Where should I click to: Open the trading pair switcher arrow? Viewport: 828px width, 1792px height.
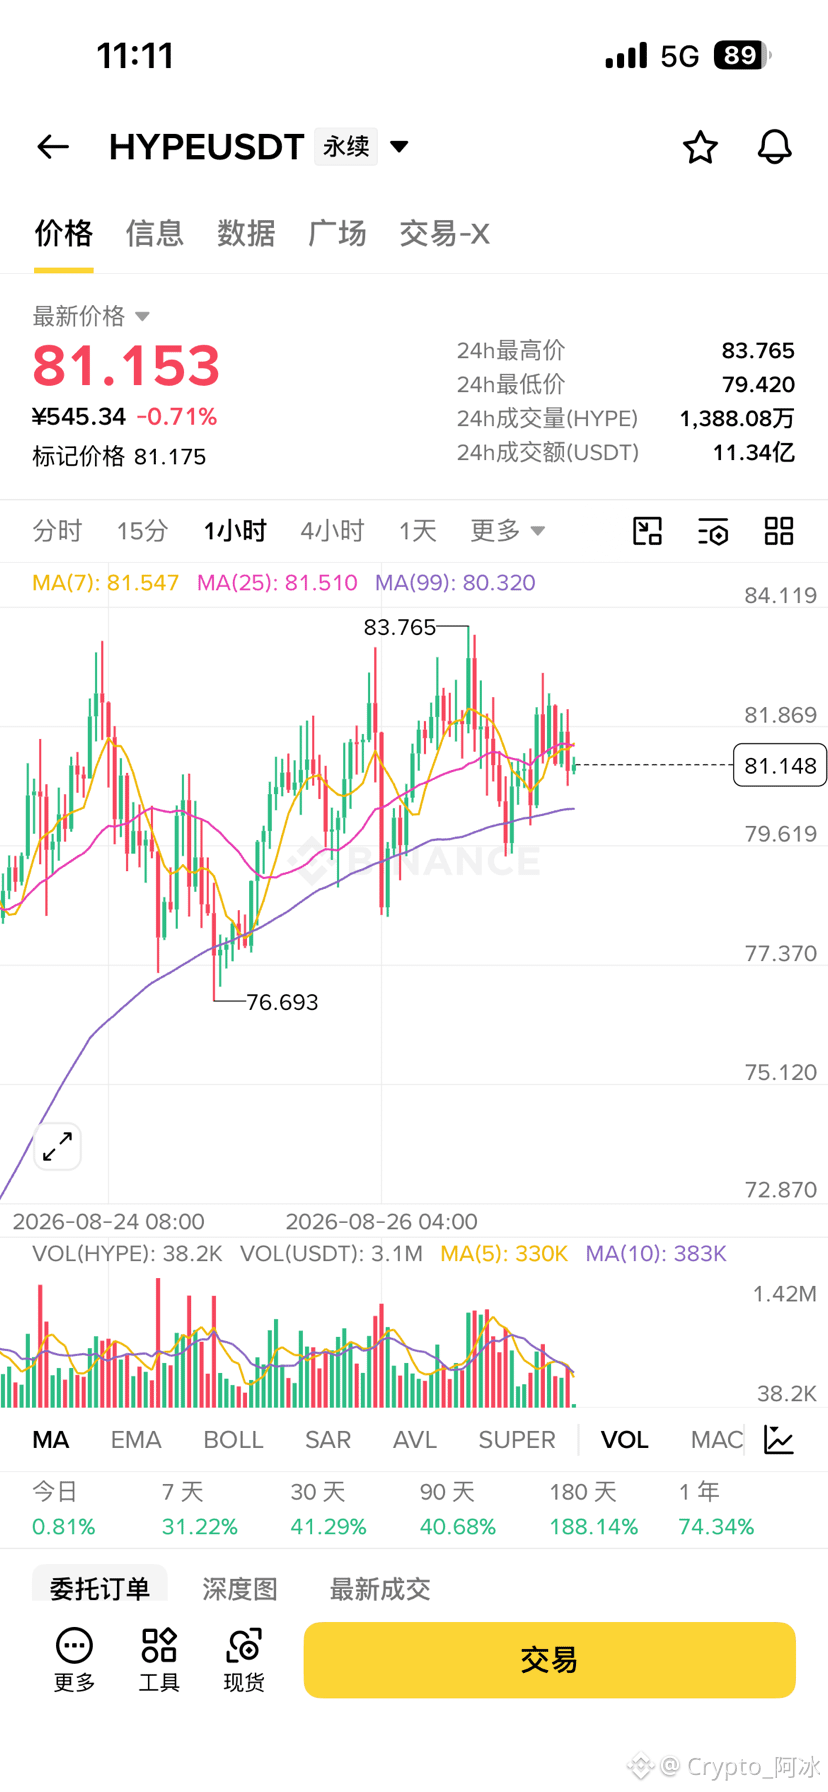pos(399,147)
